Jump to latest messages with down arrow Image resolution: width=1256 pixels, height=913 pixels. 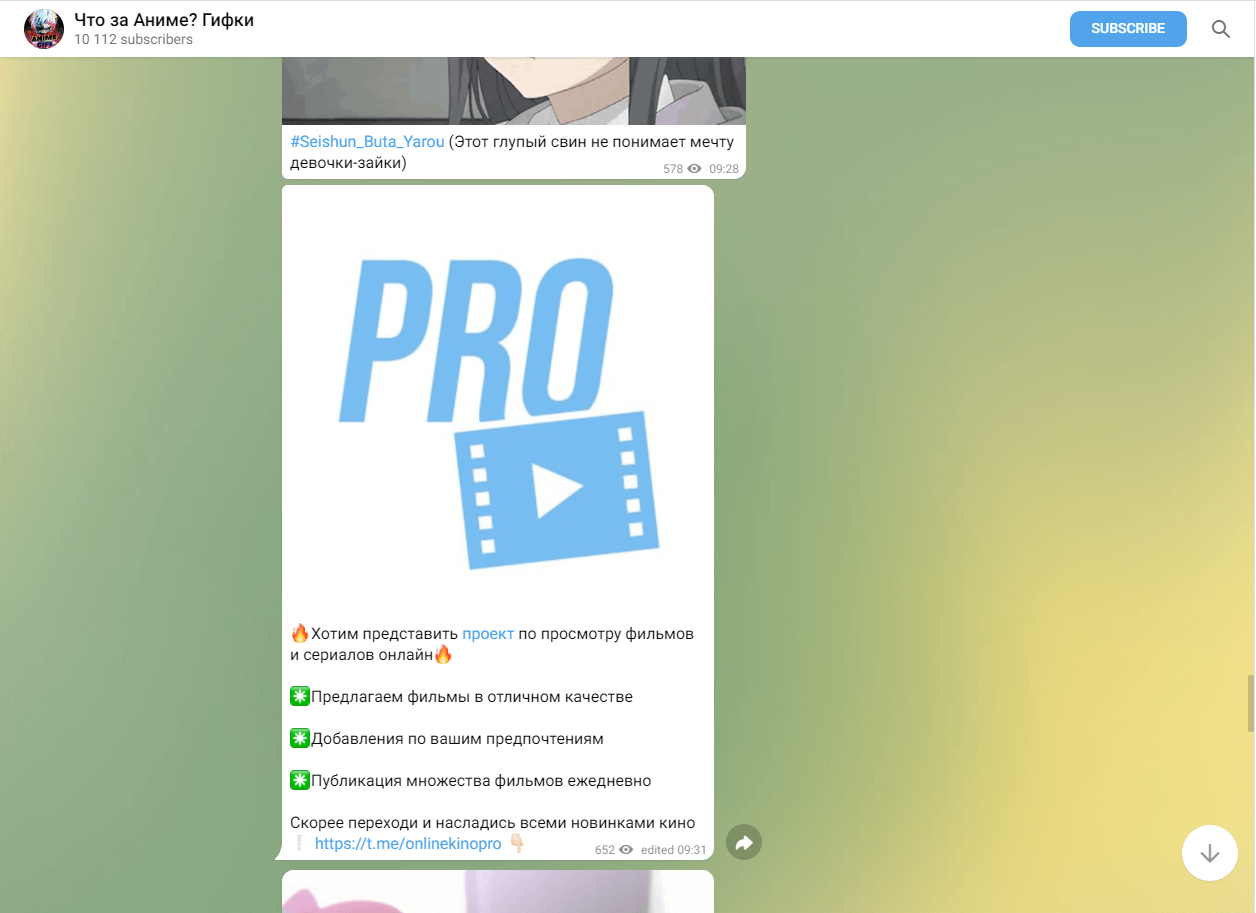(1210, 853)
